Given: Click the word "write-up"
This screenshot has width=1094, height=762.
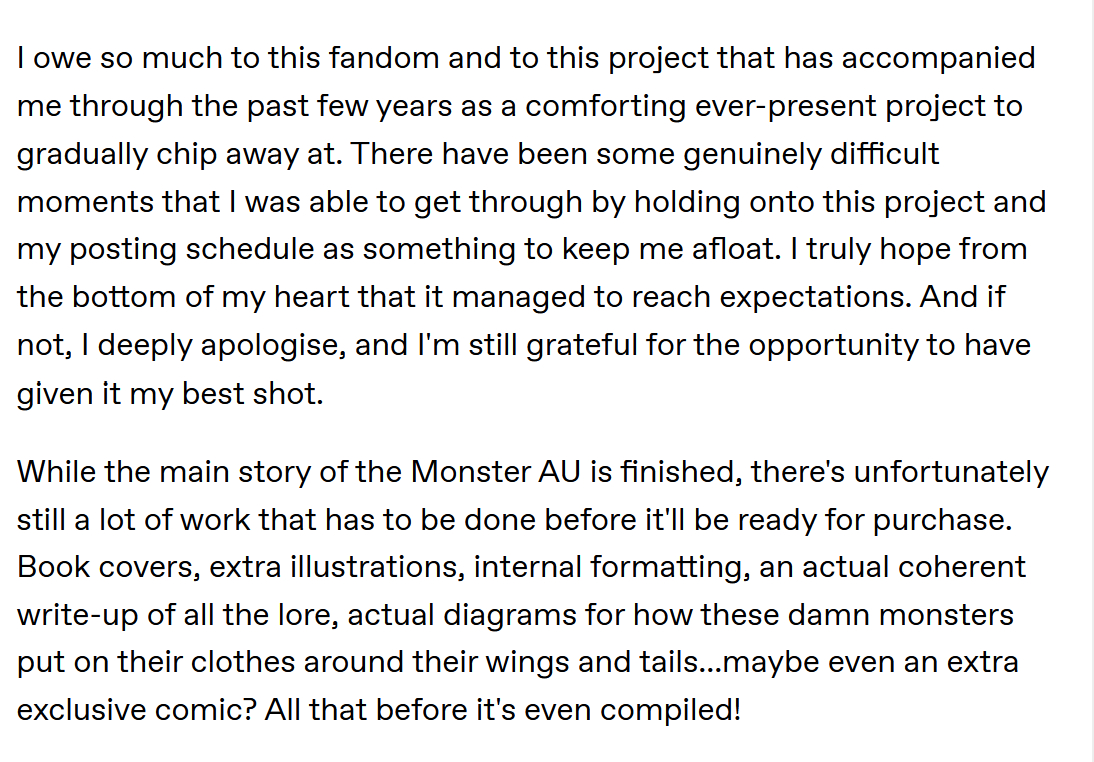Looking at the screenshot, I should tap(77, 616).
